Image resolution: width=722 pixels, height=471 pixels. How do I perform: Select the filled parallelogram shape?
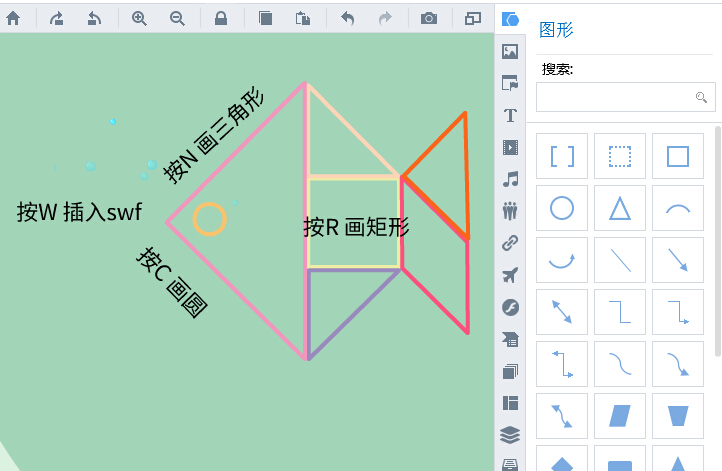[620, 416]
